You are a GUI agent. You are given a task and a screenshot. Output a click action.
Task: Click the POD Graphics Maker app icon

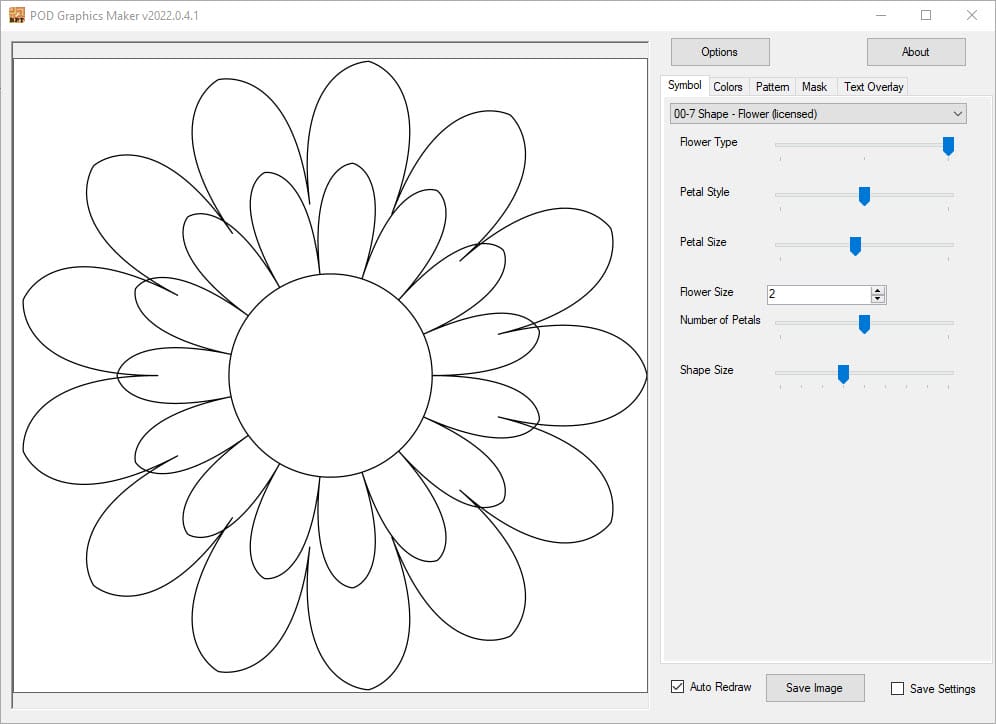tap(17, 15)
